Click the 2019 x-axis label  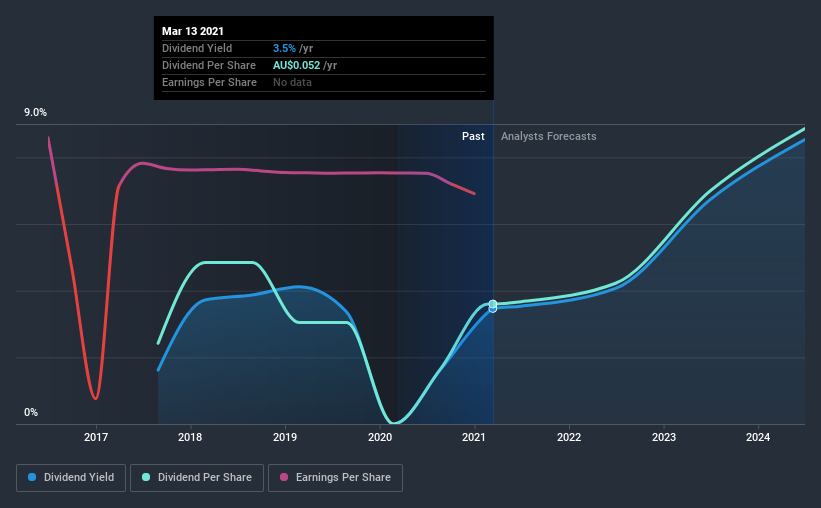(x=285, y=437)
